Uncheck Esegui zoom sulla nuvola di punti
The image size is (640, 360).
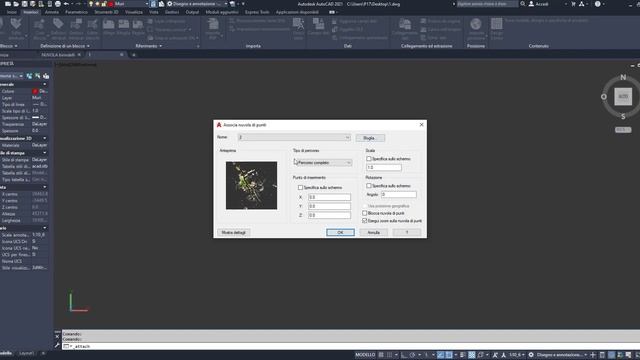364,220
